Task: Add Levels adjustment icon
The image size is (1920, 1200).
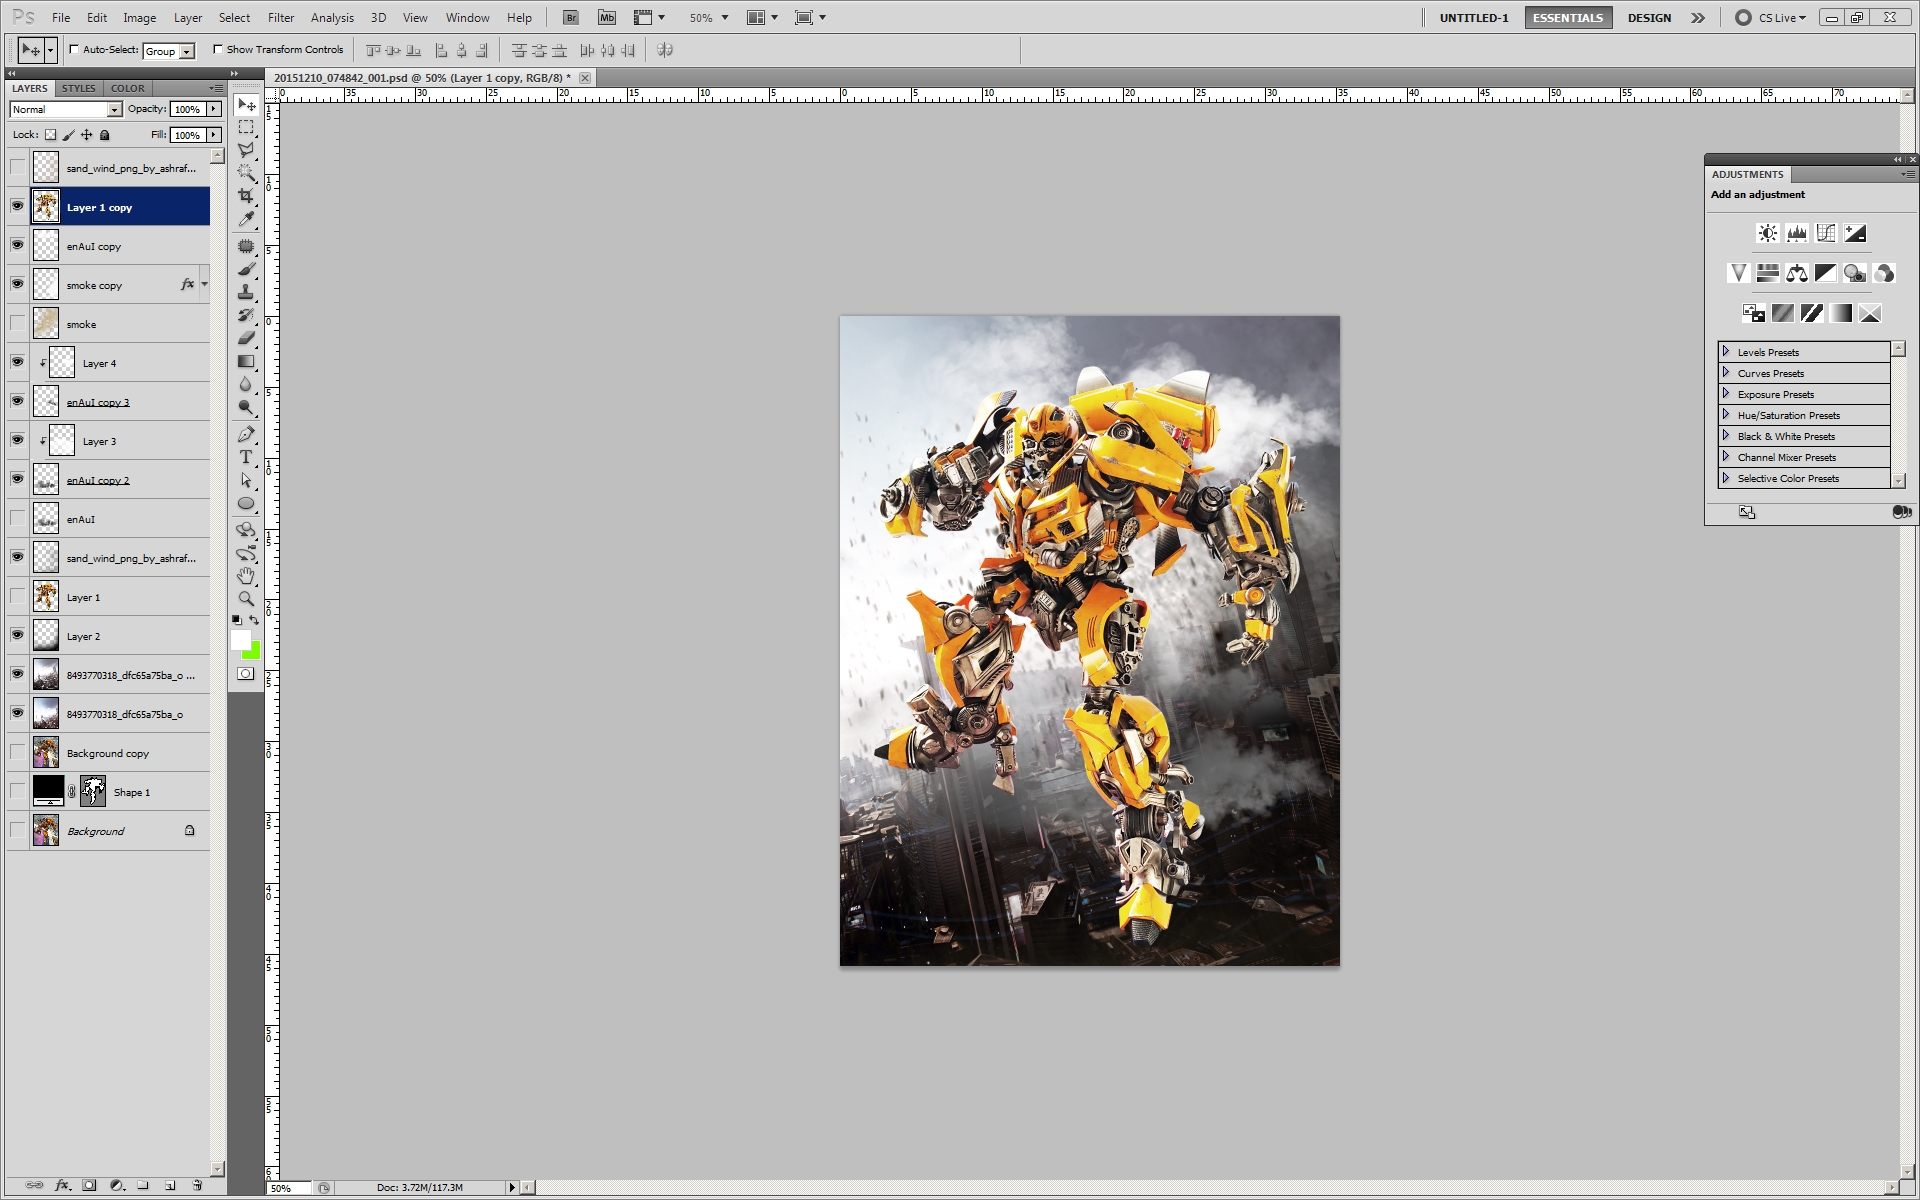Action: (x=1797, y=233)
